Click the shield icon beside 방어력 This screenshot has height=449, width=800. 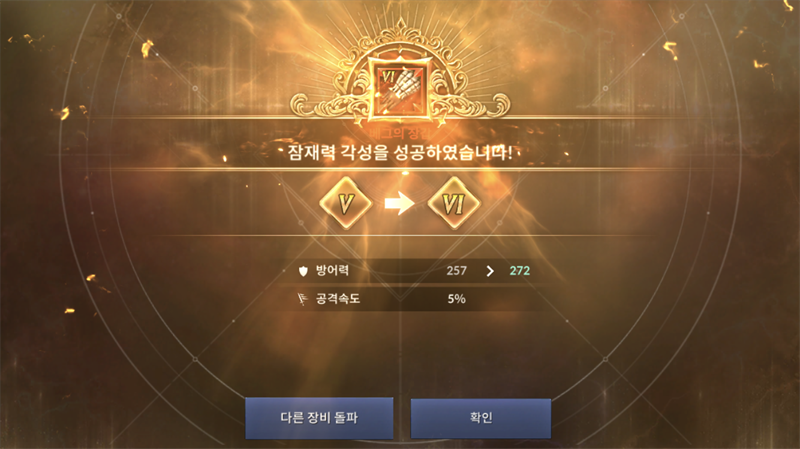[303, 271]
